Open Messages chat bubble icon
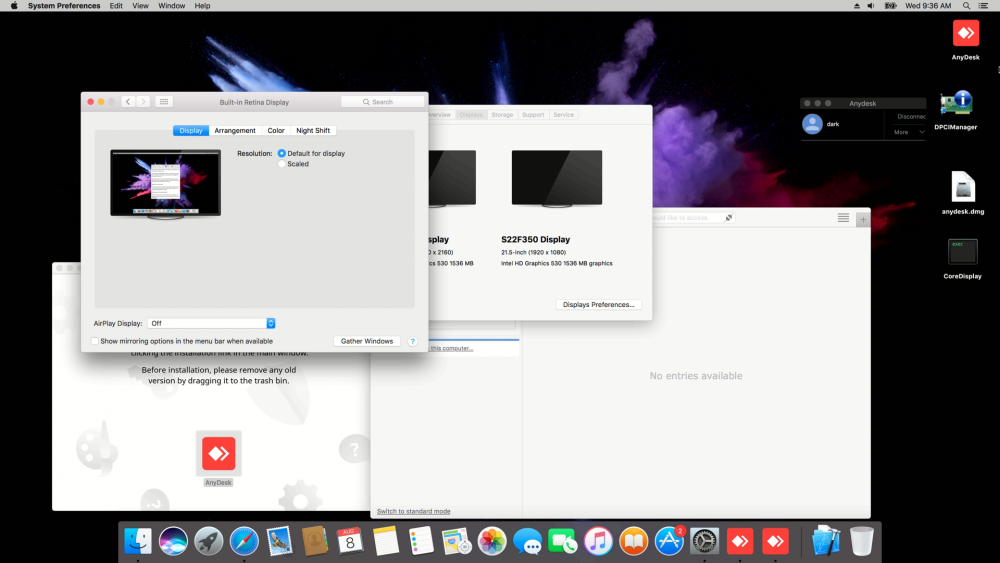This screenshot has height=563, width=1000. pos(527,541)
